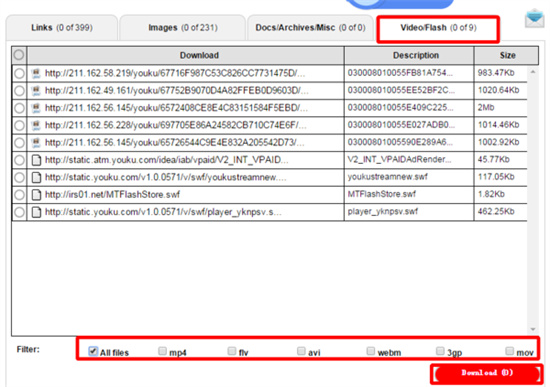
Task: Click the Description column header
Action: coord(409,55)
